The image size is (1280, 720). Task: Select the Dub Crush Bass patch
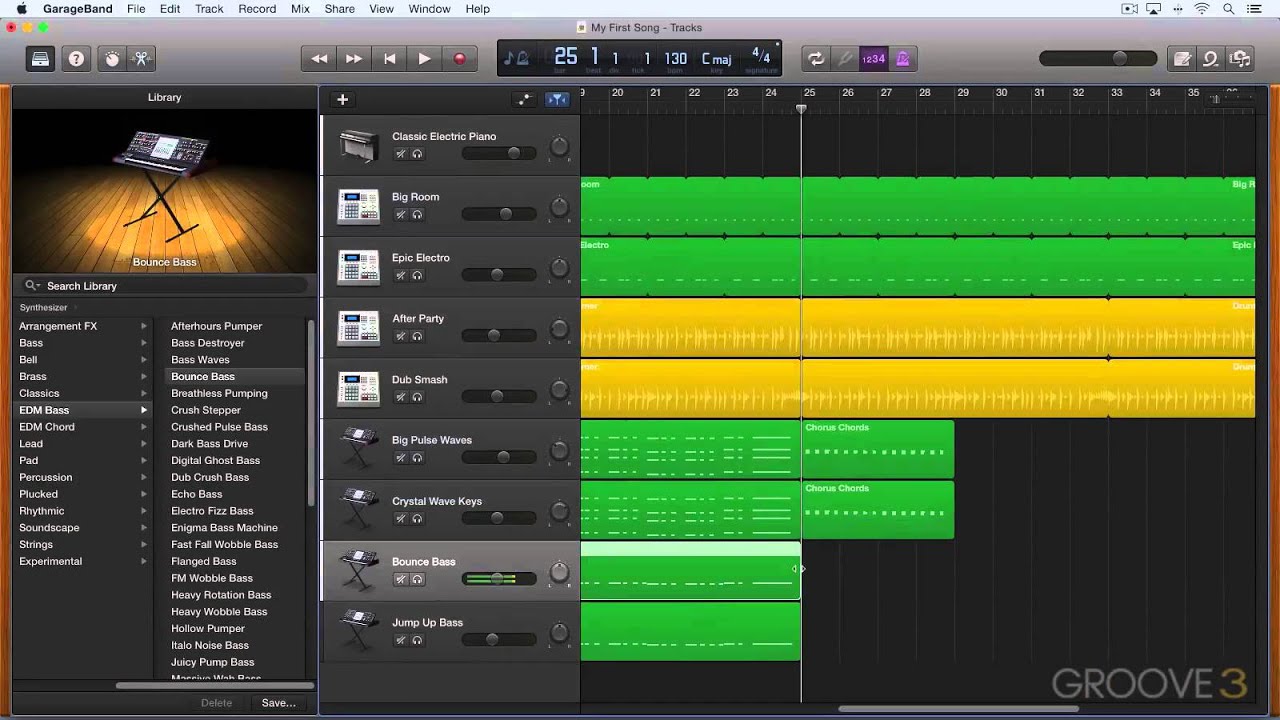click(x=210, y=477)
